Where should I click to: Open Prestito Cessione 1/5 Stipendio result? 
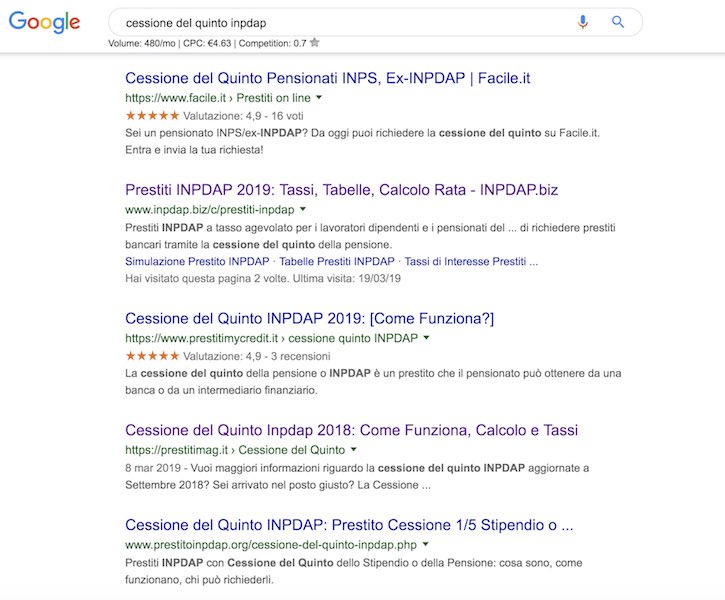click(349, 524)
